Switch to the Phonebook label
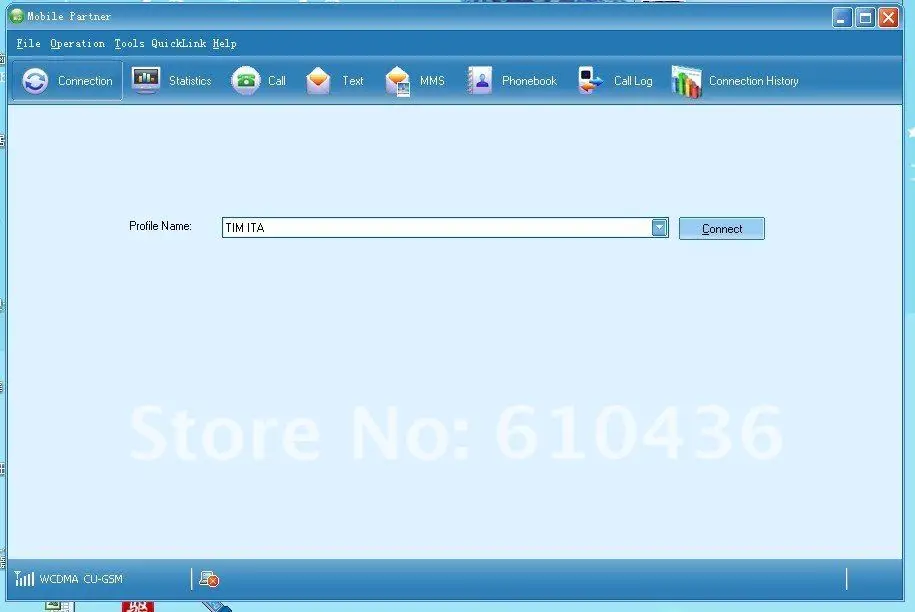 (x=529, y=81)
